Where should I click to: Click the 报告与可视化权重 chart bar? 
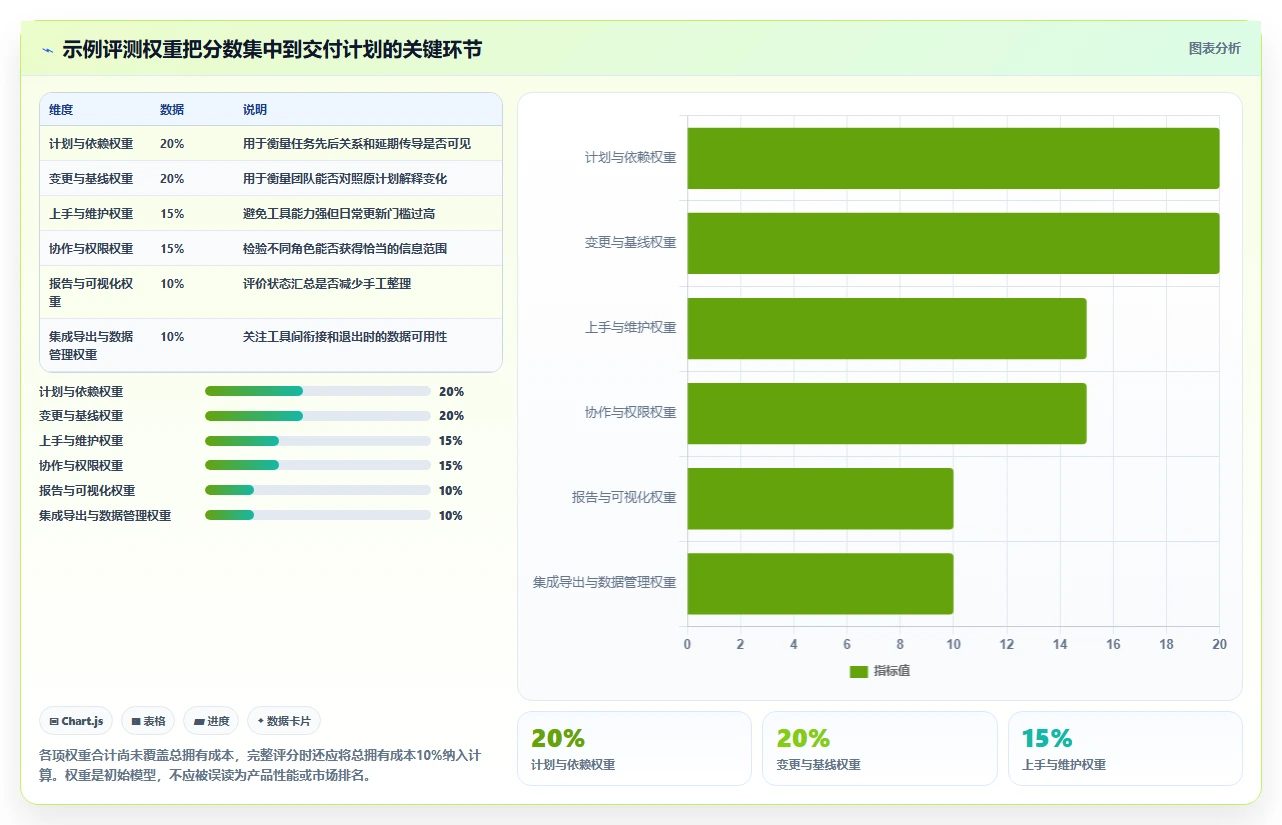820,498
